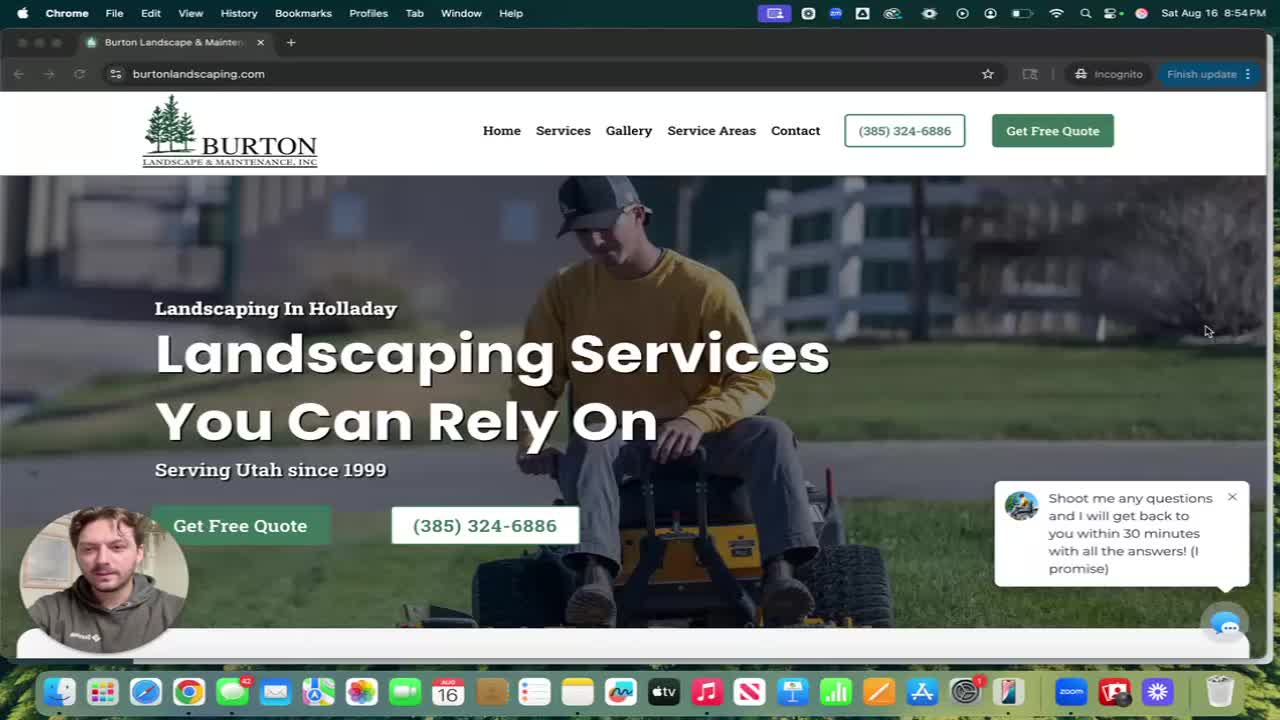Open Safari from the dock
This screenshot has height=720, width=1280.
[x=146, y=691]
